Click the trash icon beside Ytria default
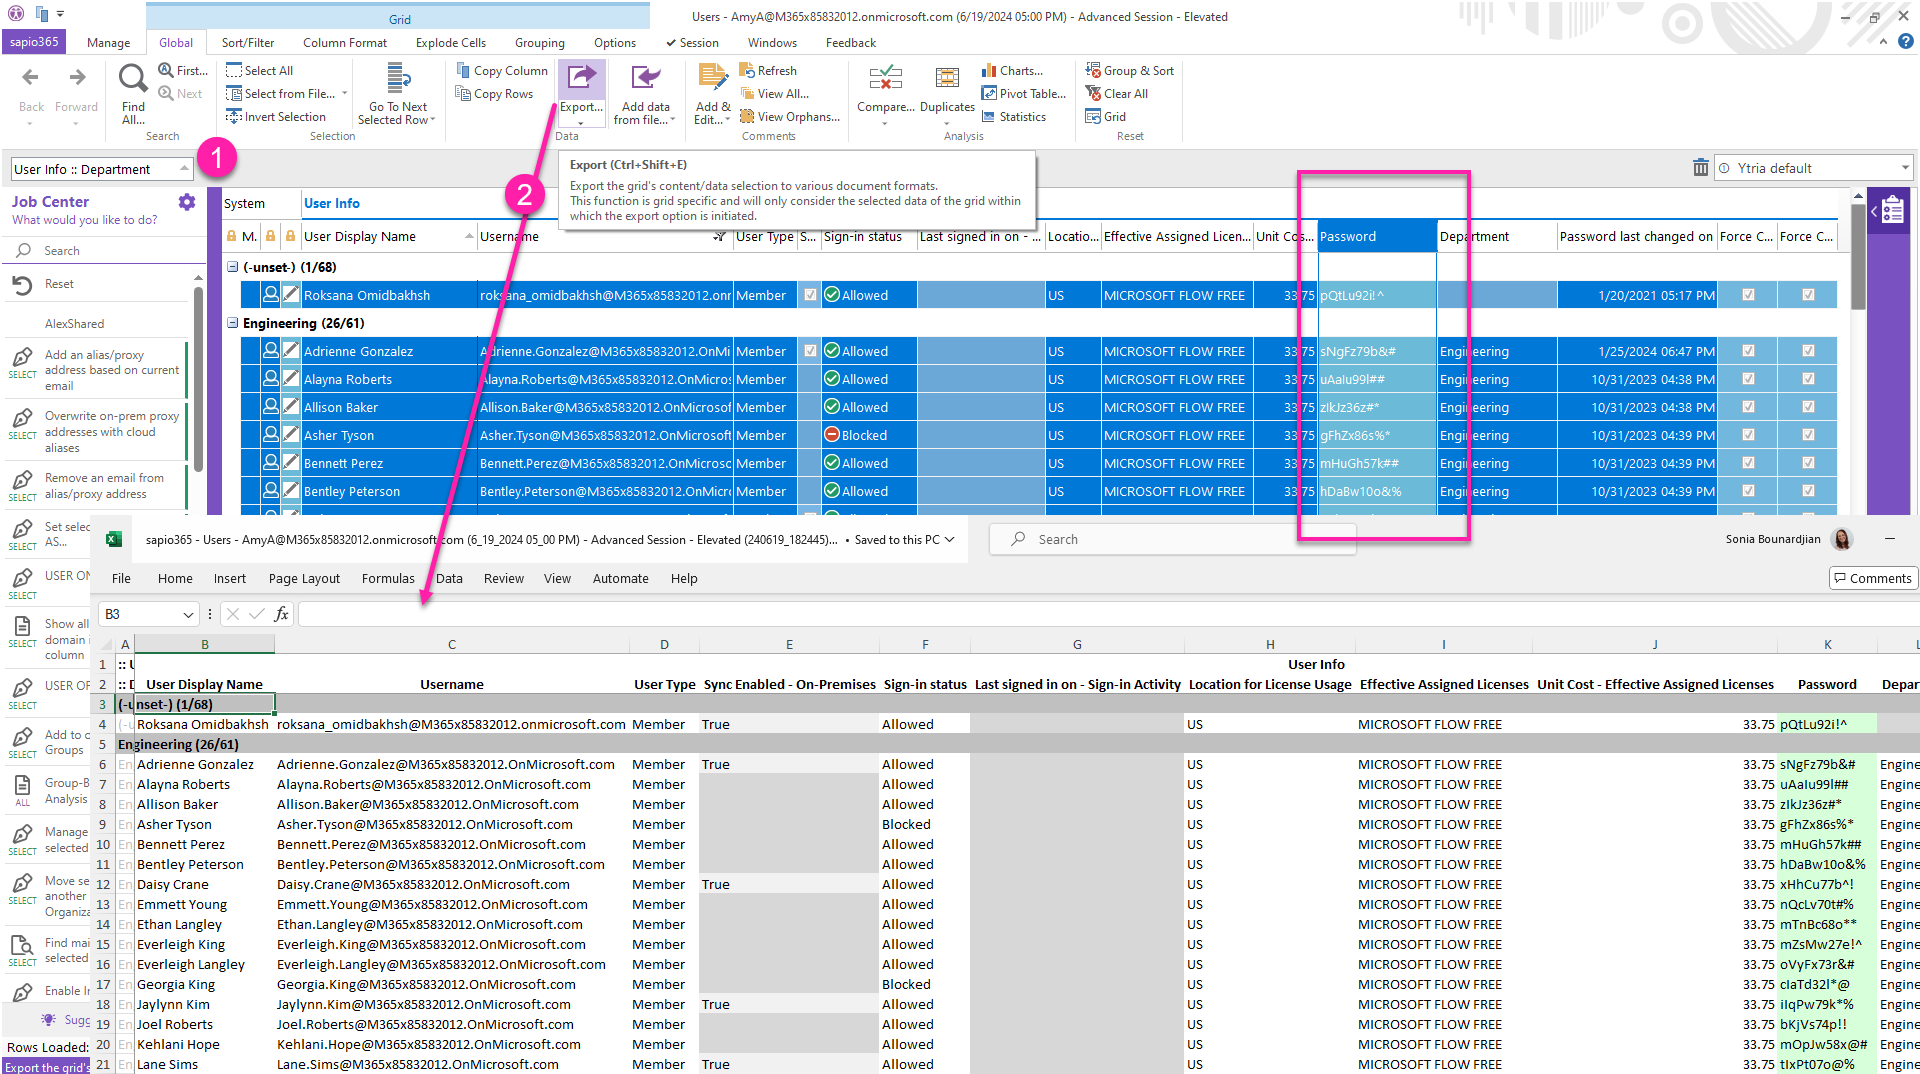 tap(1700, 168)
